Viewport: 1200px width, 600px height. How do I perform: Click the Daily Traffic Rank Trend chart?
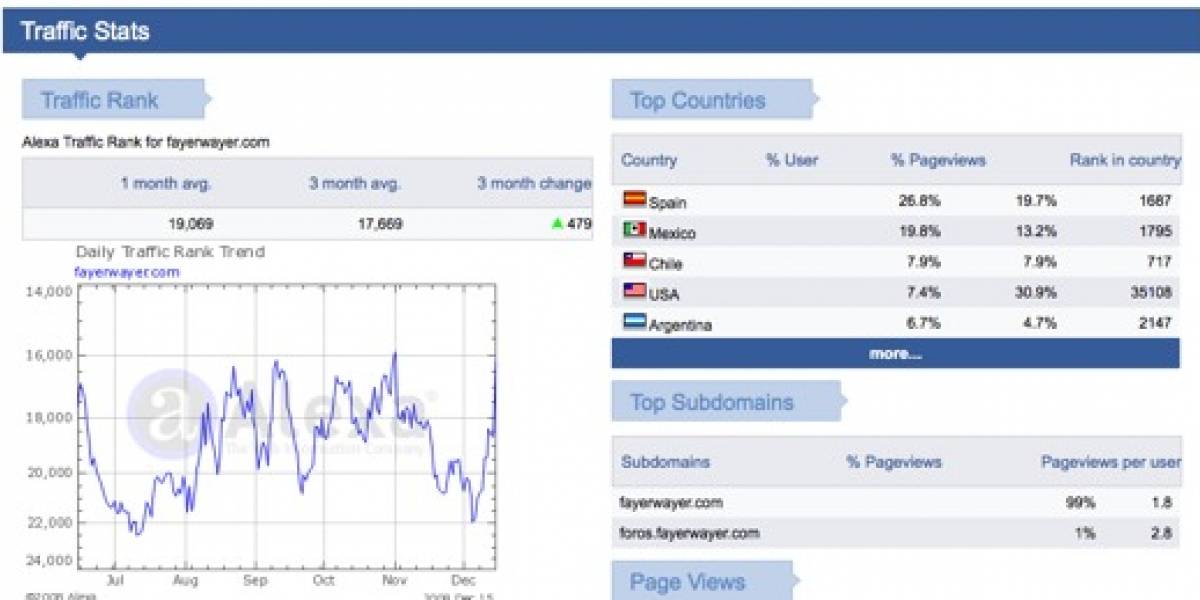[x=287, y=428]
